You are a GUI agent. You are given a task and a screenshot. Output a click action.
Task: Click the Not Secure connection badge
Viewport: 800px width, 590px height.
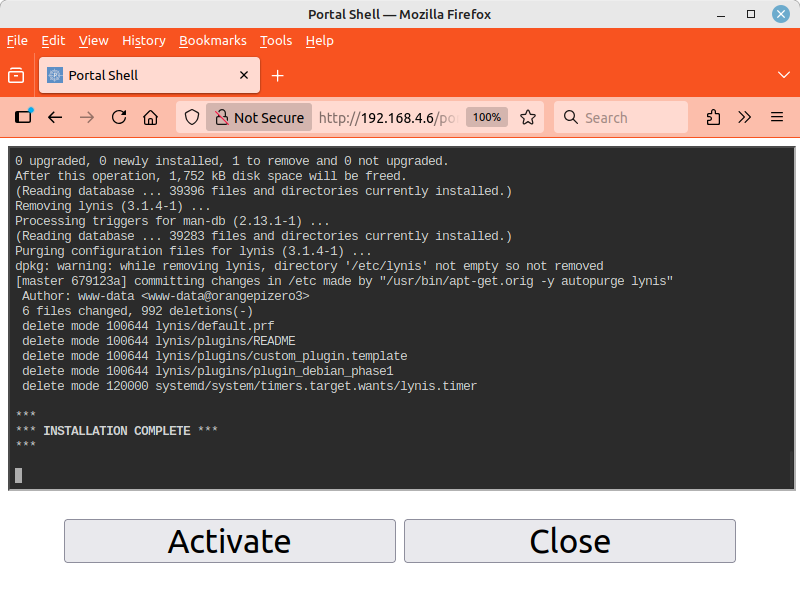[259, 117]
